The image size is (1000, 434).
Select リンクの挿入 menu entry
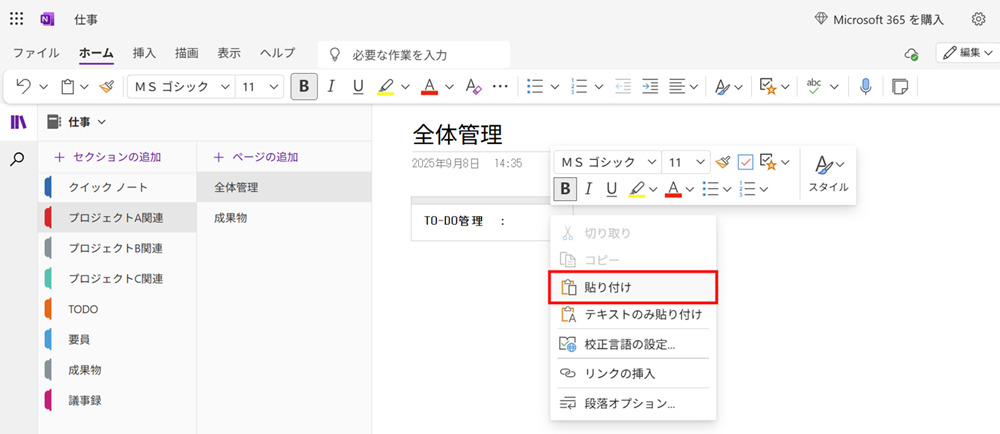coord(633,374)
